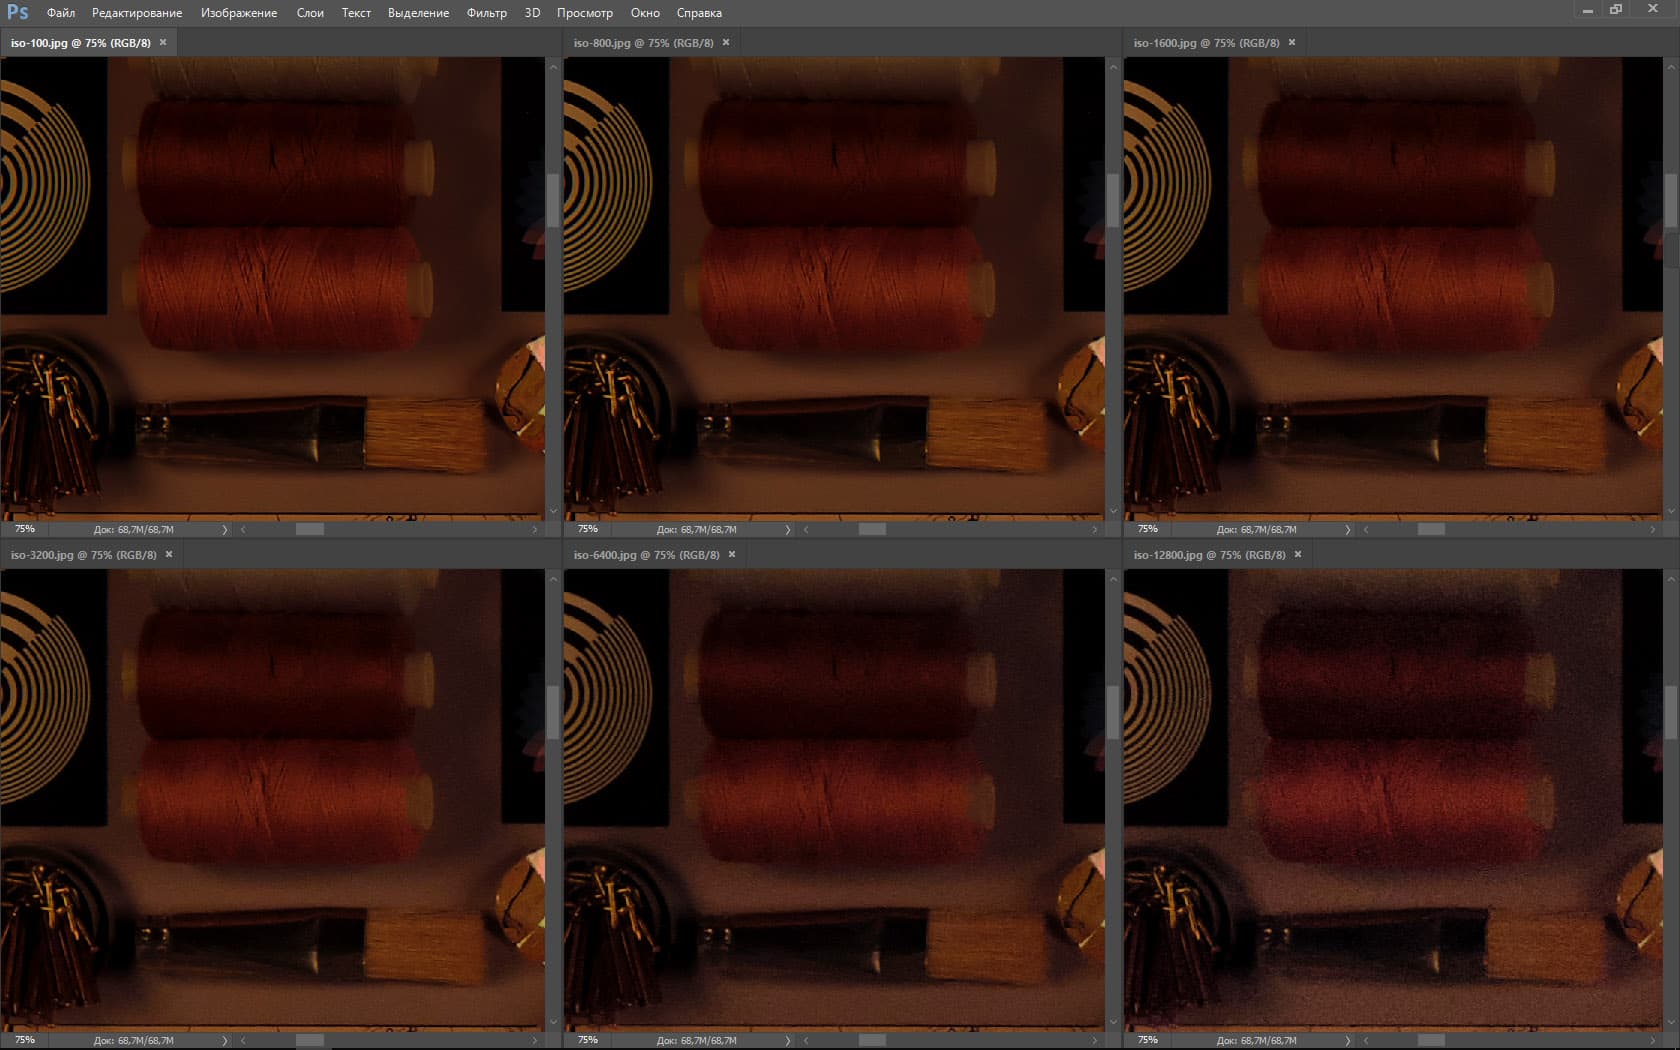Restore down the Photoshop window
1680x1050 pixels.
1616,10
